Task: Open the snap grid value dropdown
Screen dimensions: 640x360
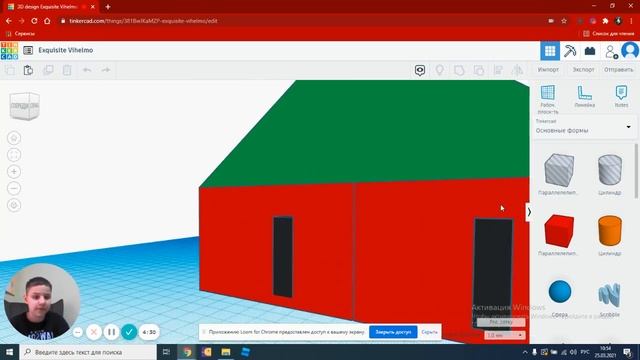Action: [504, 335]
